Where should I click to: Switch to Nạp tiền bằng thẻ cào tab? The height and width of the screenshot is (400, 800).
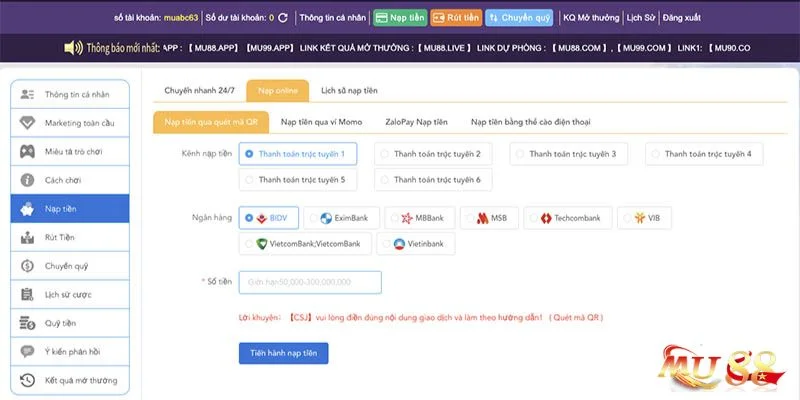pyautogui.click(x=531, y=122)
